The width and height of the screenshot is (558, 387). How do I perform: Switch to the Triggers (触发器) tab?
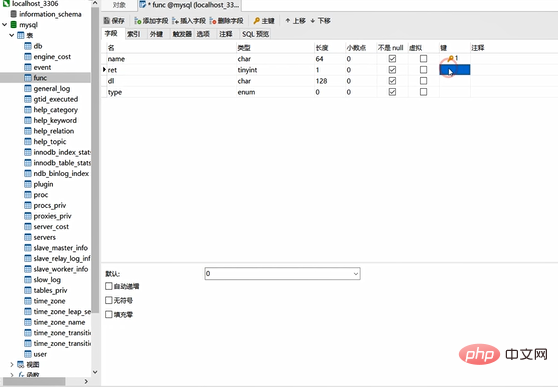point(182,34)
